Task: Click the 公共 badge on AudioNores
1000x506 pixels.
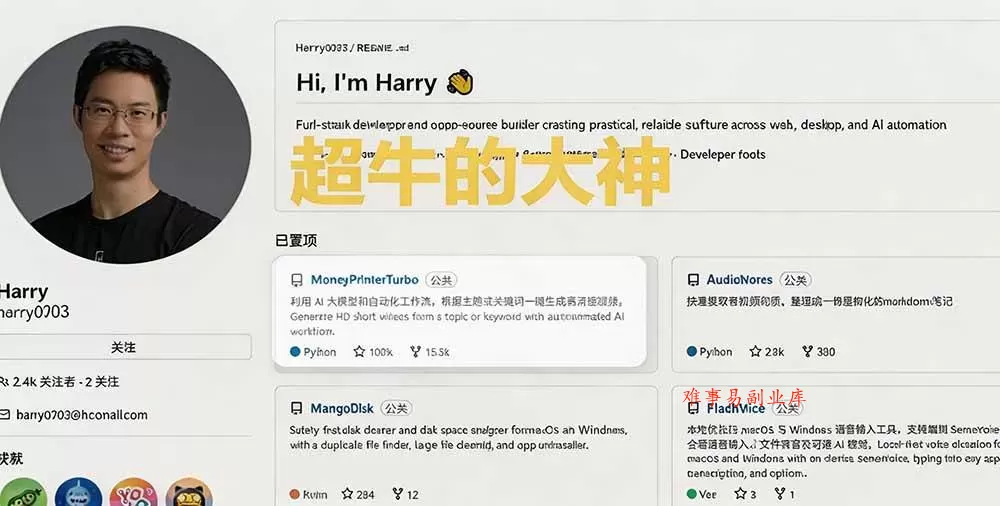Action: click(795, 280)
